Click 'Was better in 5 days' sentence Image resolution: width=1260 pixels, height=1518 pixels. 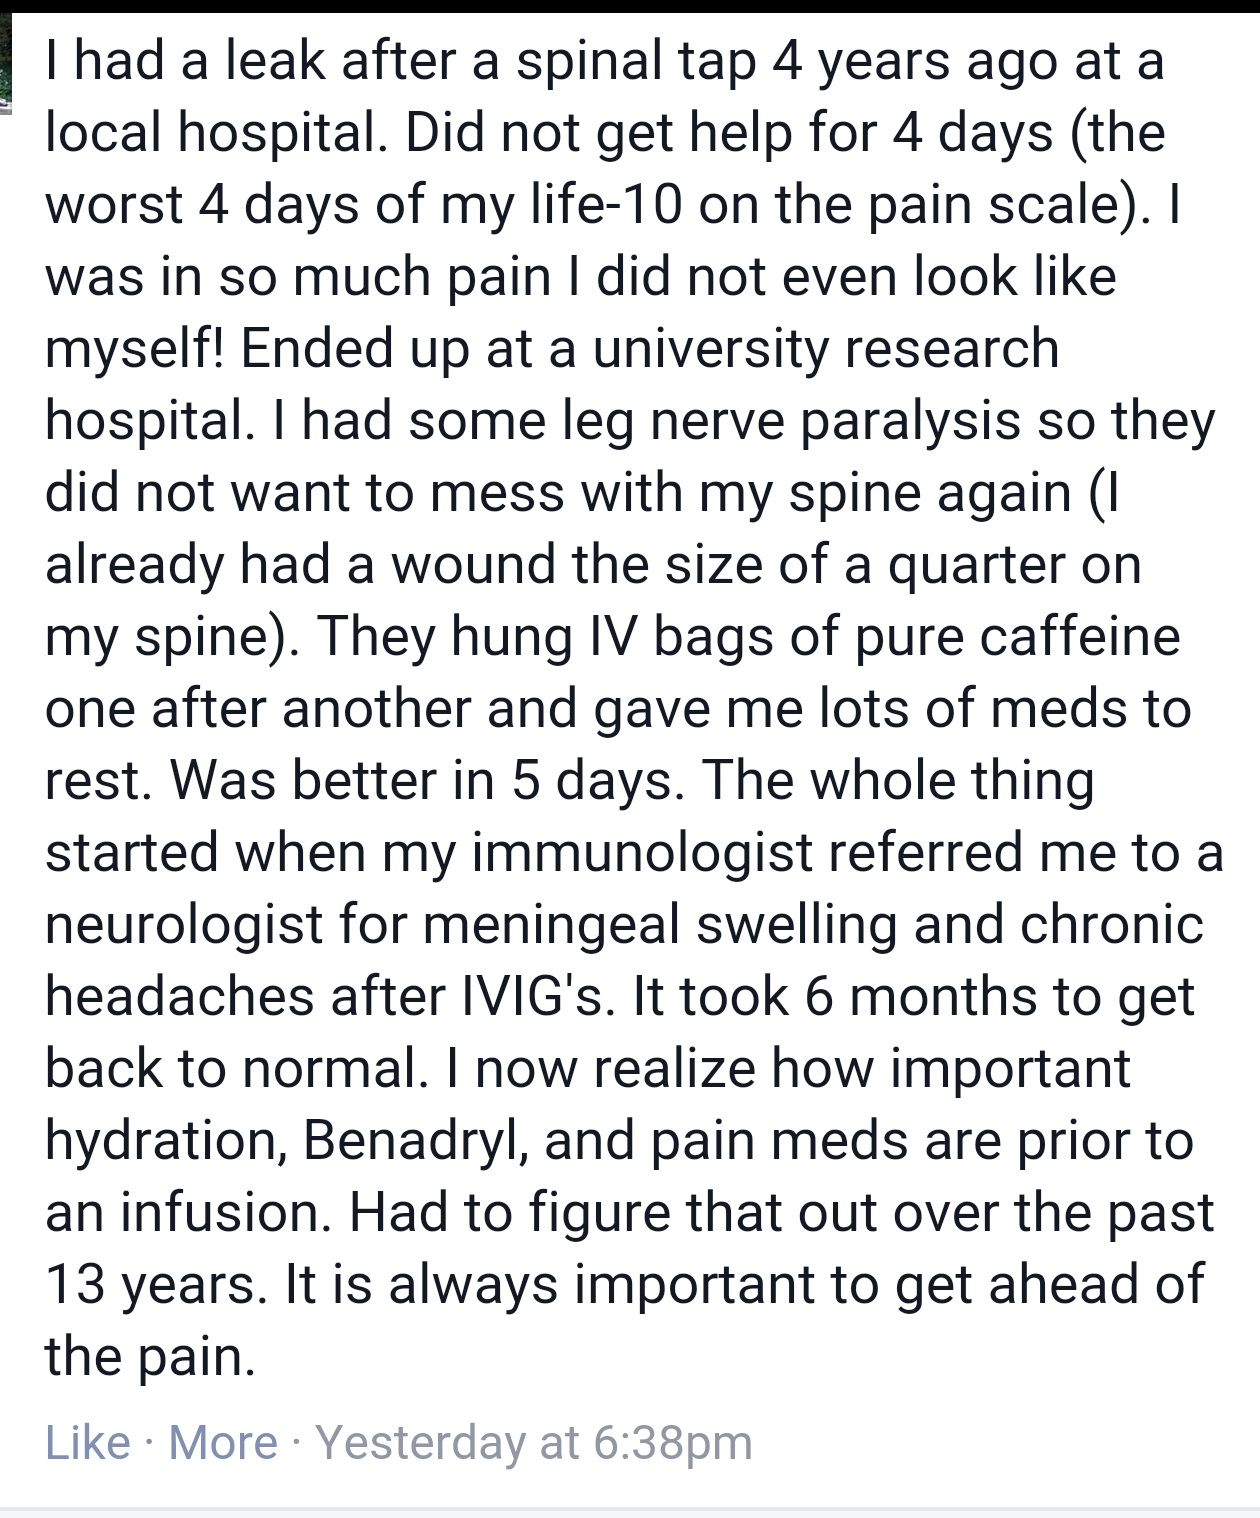[x=427, y=782]
